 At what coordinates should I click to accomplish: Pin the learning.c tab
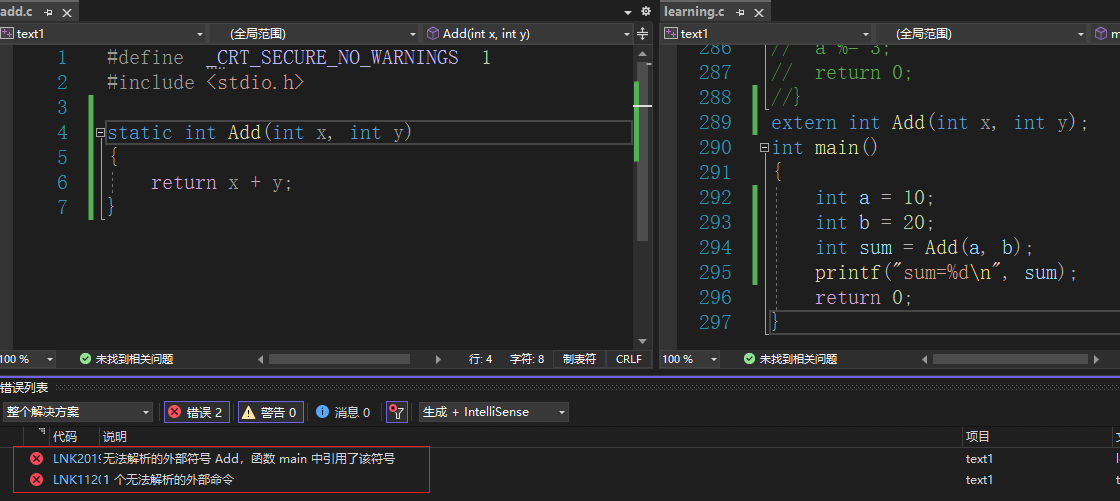[741, 12]
